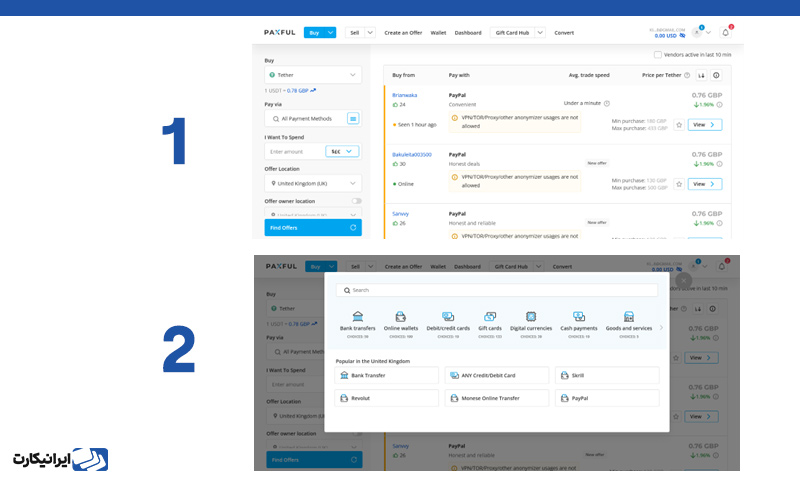Expand profile chevron next to avatar, upper screenshot
Image resolution: width=800 pixels, height=477 pixels.
point(708,33)
